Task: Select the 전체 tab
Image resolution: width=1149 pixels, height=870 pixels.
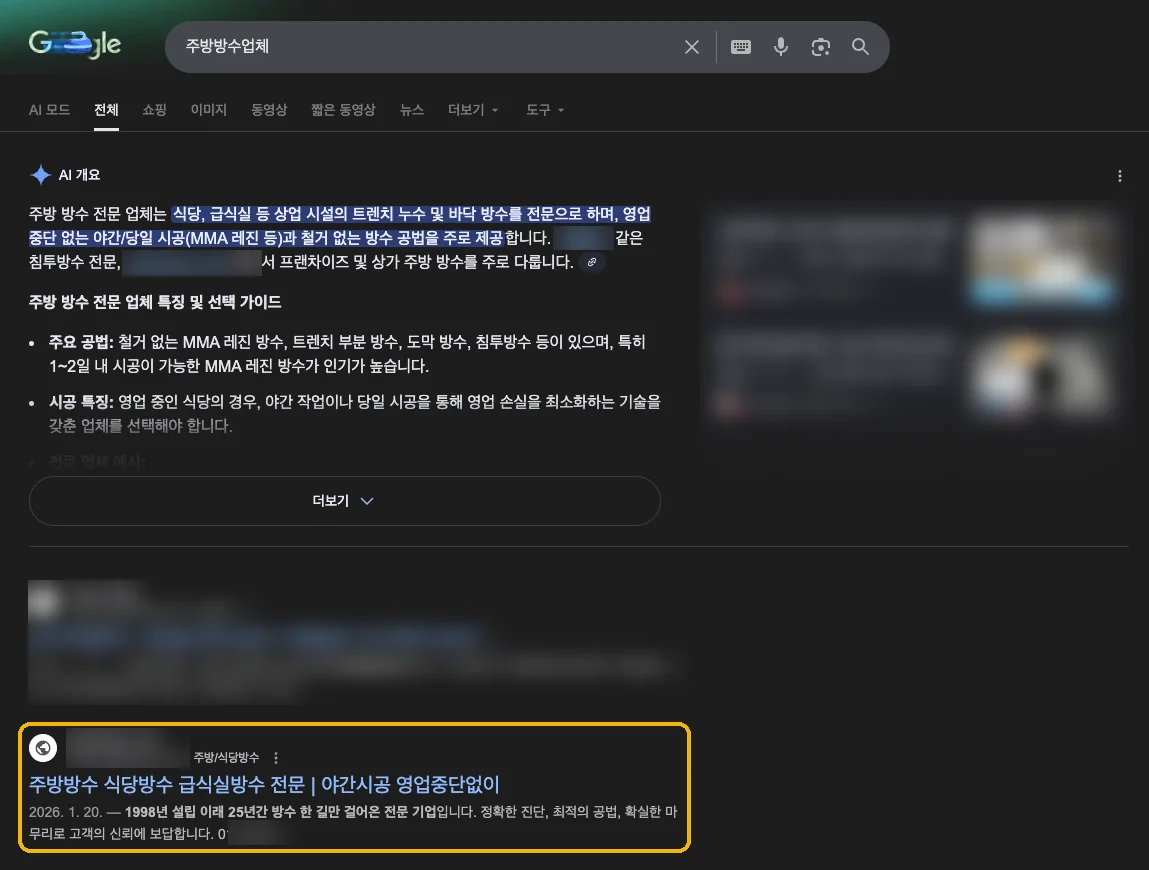Action: pyautogui.click(x=106, y=110)
